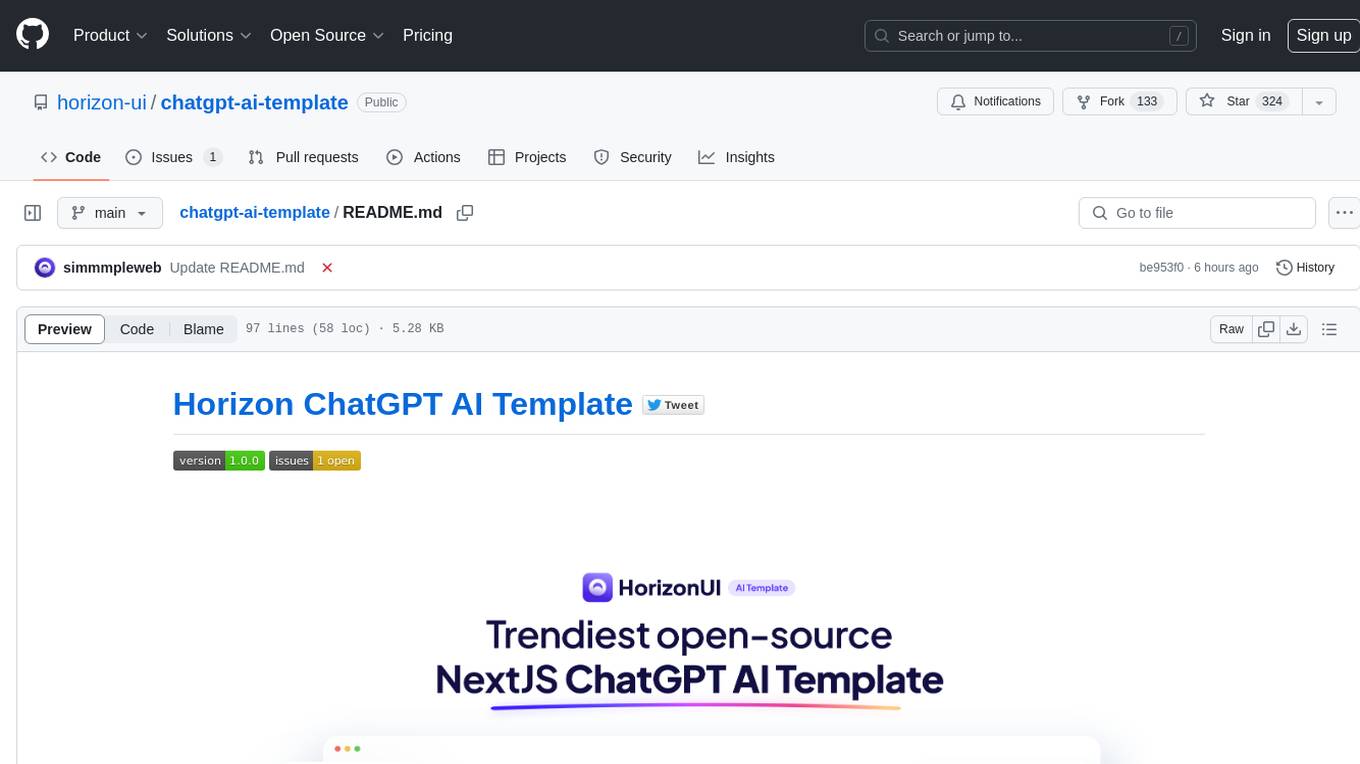This screenshot has width=1360, height=764.
Task: Click the issues count 1 label
Action: (212, 157)
